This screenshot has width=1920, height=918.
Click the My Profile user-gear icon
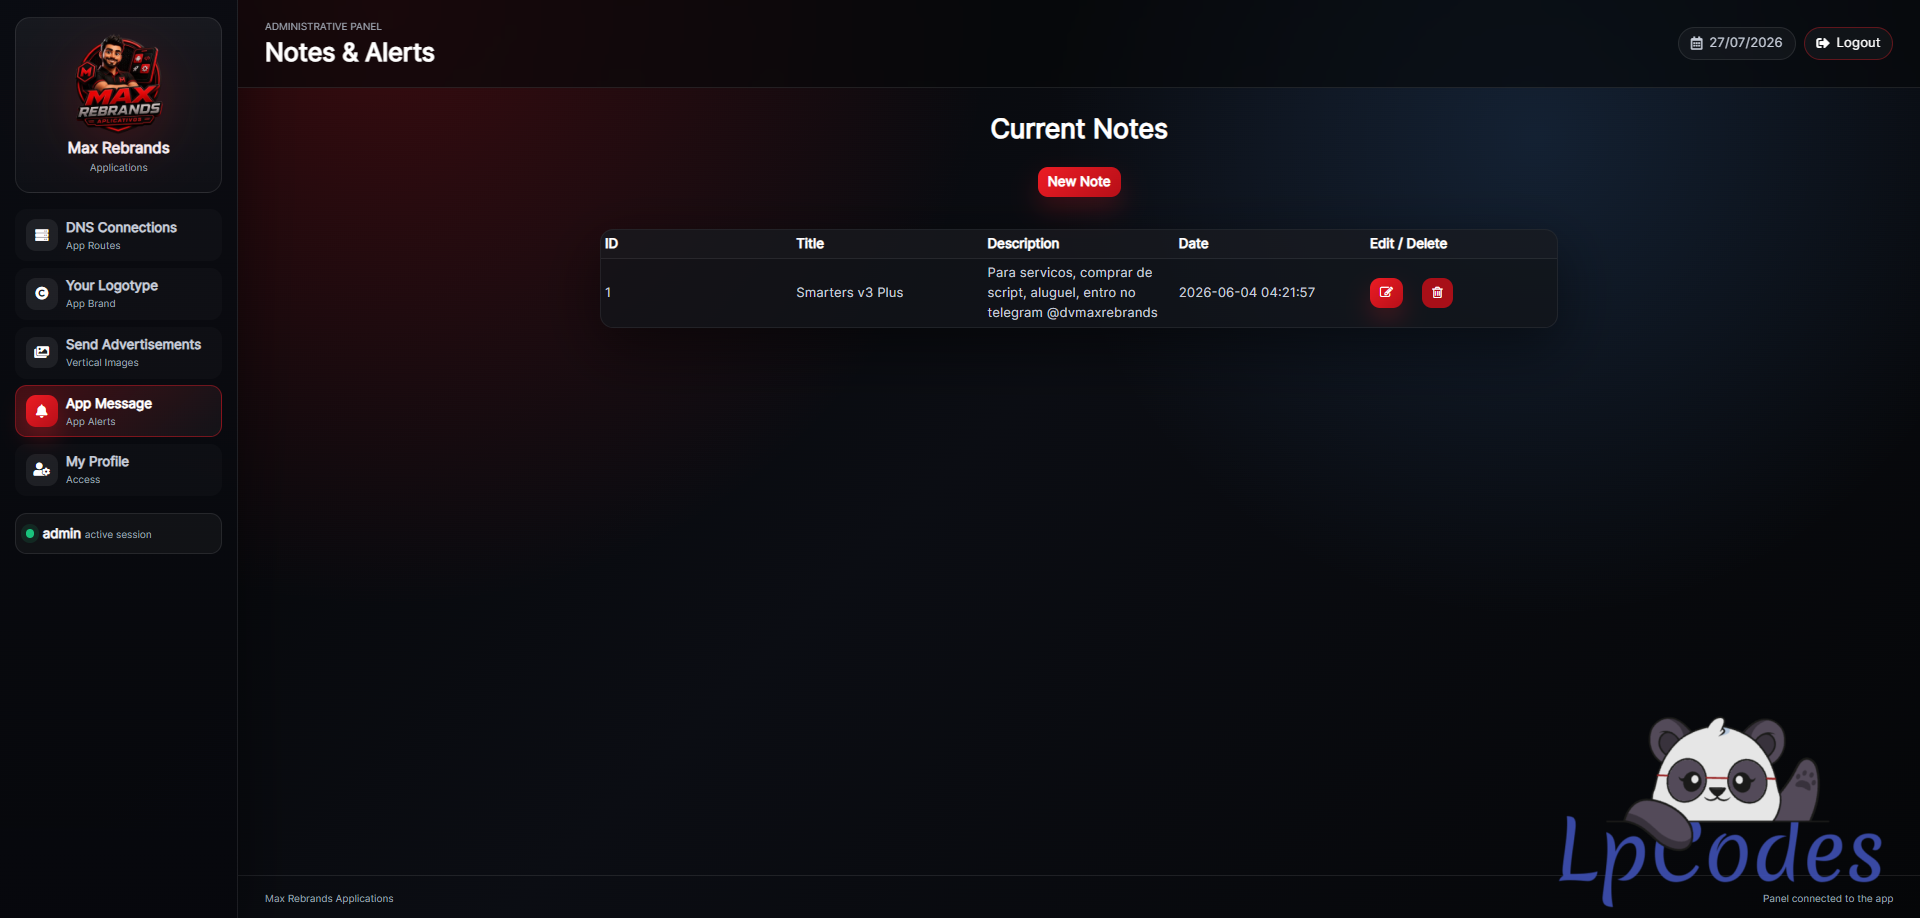pyautogui.click(x=42, y=470)
